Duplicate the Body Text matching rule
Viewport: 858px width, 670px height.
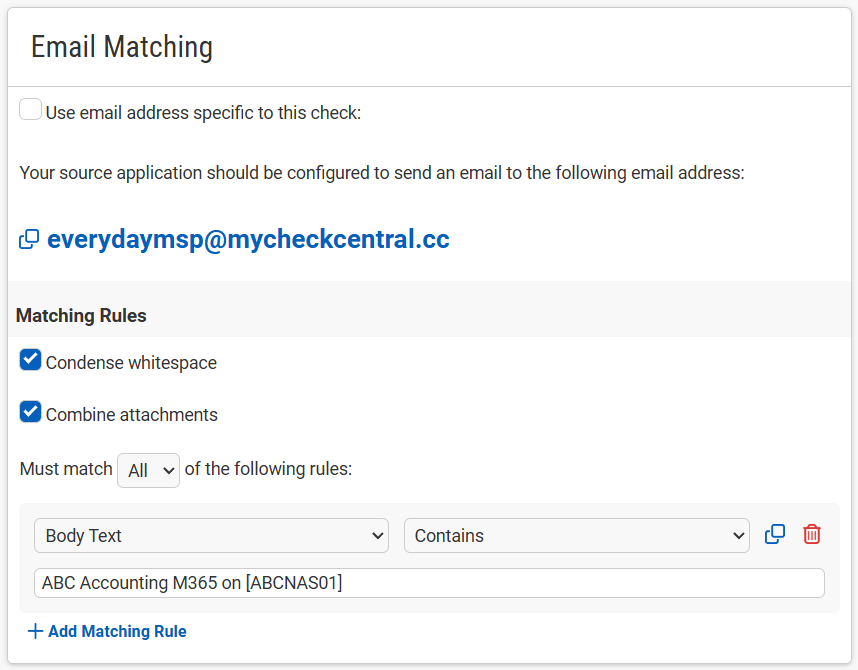pos(775,534)
